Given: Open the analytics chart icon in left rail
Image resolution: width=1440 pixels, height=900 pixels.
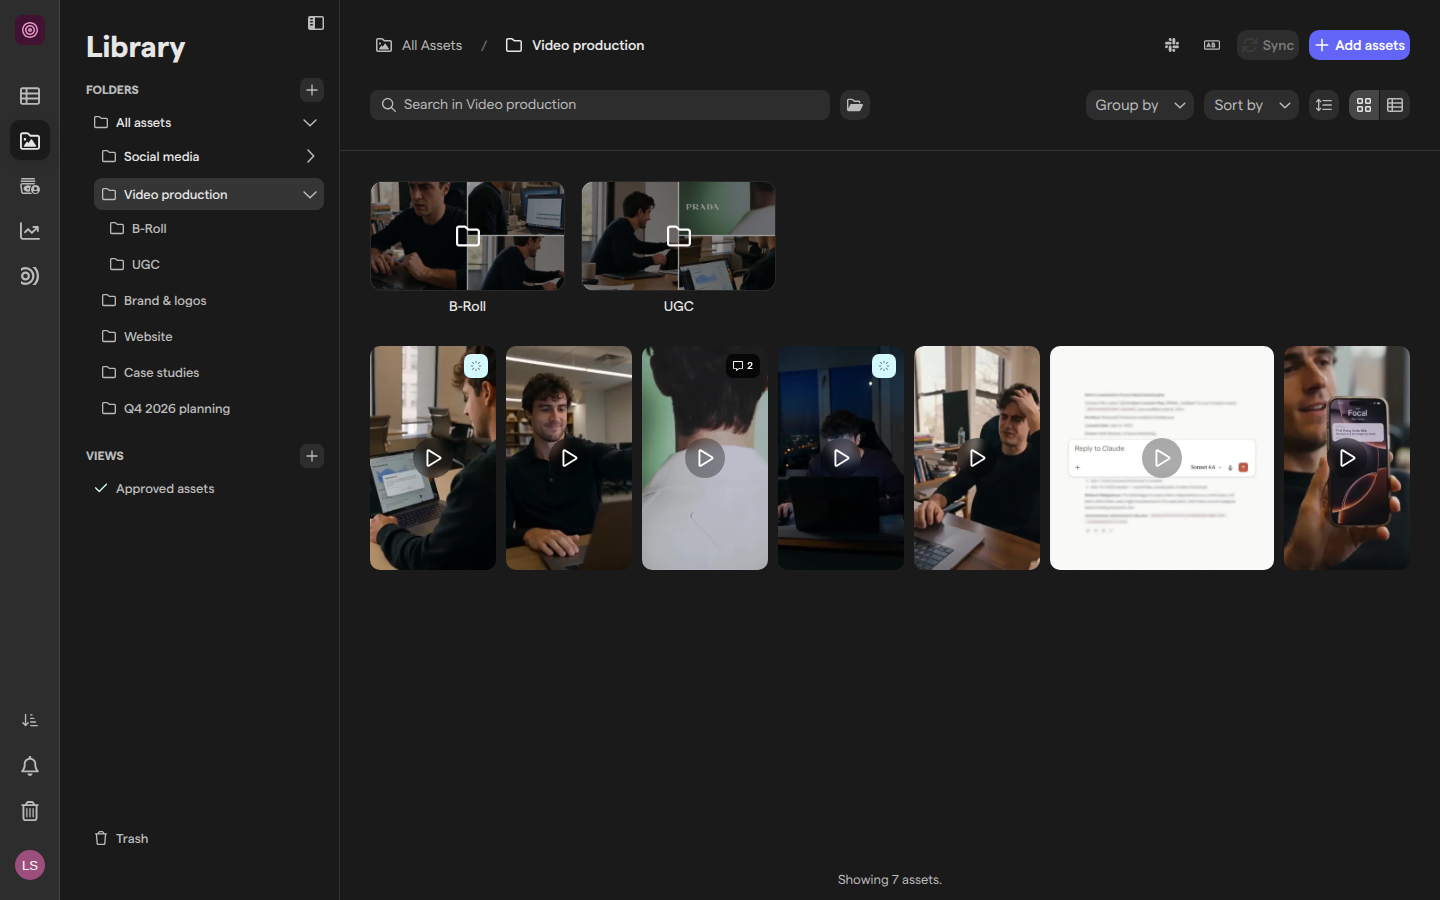Looking at the screenshot, I should pyautogui.click(x=30, y=231).
